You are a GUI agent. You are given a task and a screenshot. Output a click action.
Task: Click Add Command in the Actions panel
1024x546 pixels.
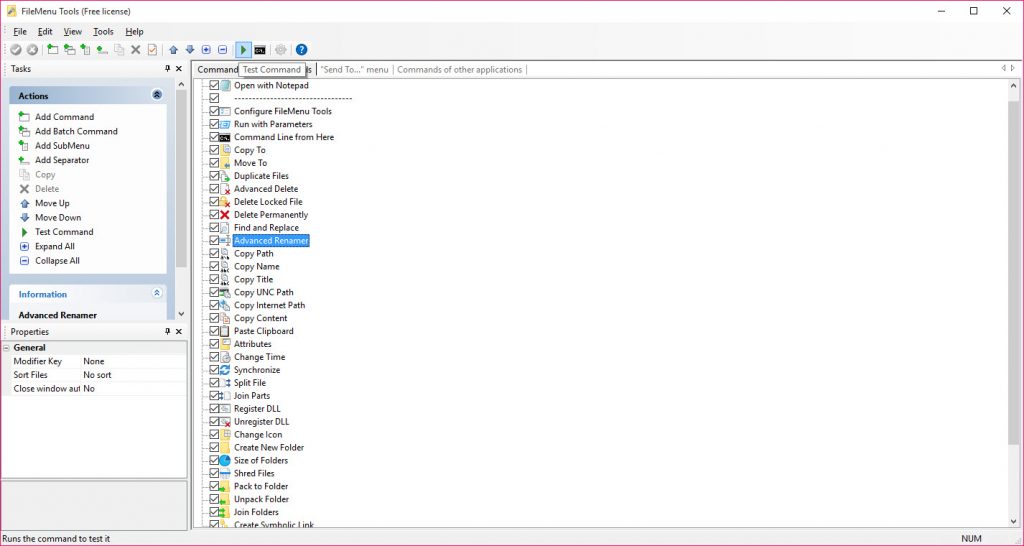(65, 117)
